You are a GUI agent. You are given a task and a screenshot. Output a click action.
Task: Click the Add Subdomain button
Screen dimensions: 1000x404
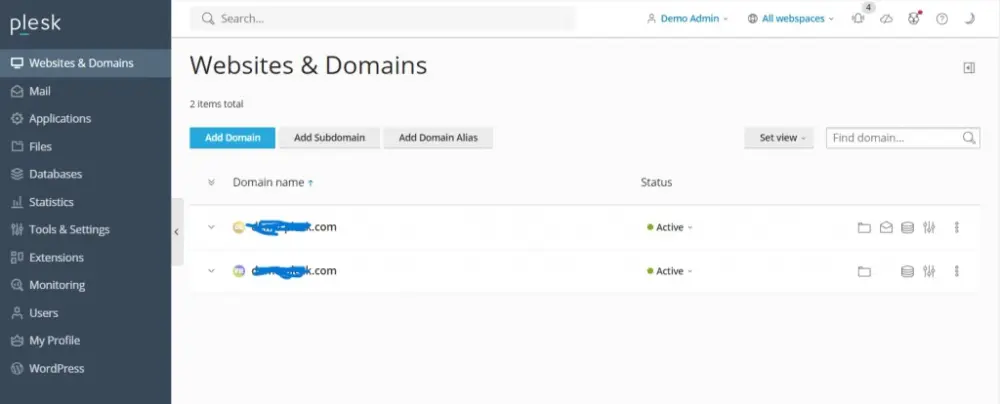pos(329,138)
